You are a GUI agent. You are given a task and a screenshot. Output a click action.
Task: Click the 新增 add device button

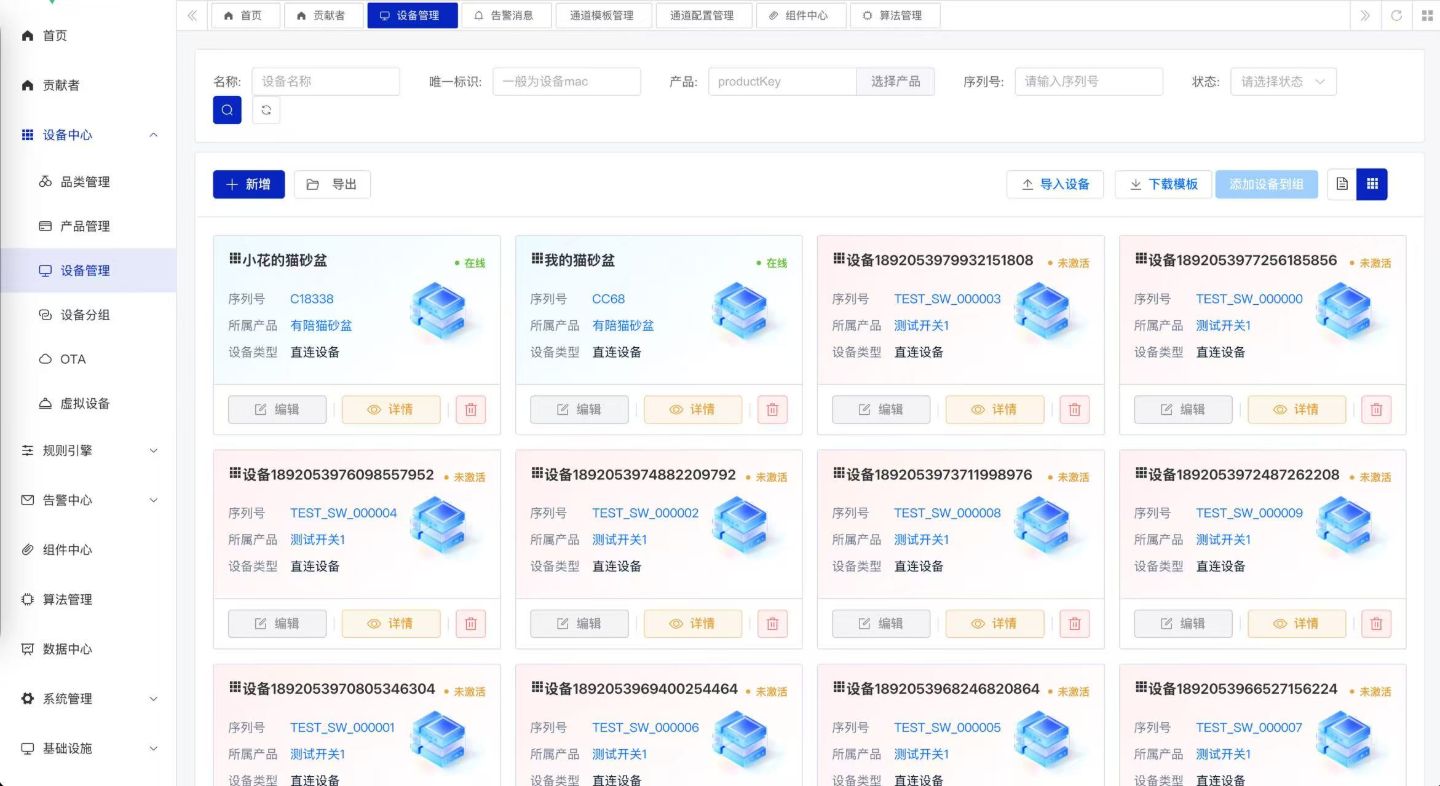click(248, 184)
